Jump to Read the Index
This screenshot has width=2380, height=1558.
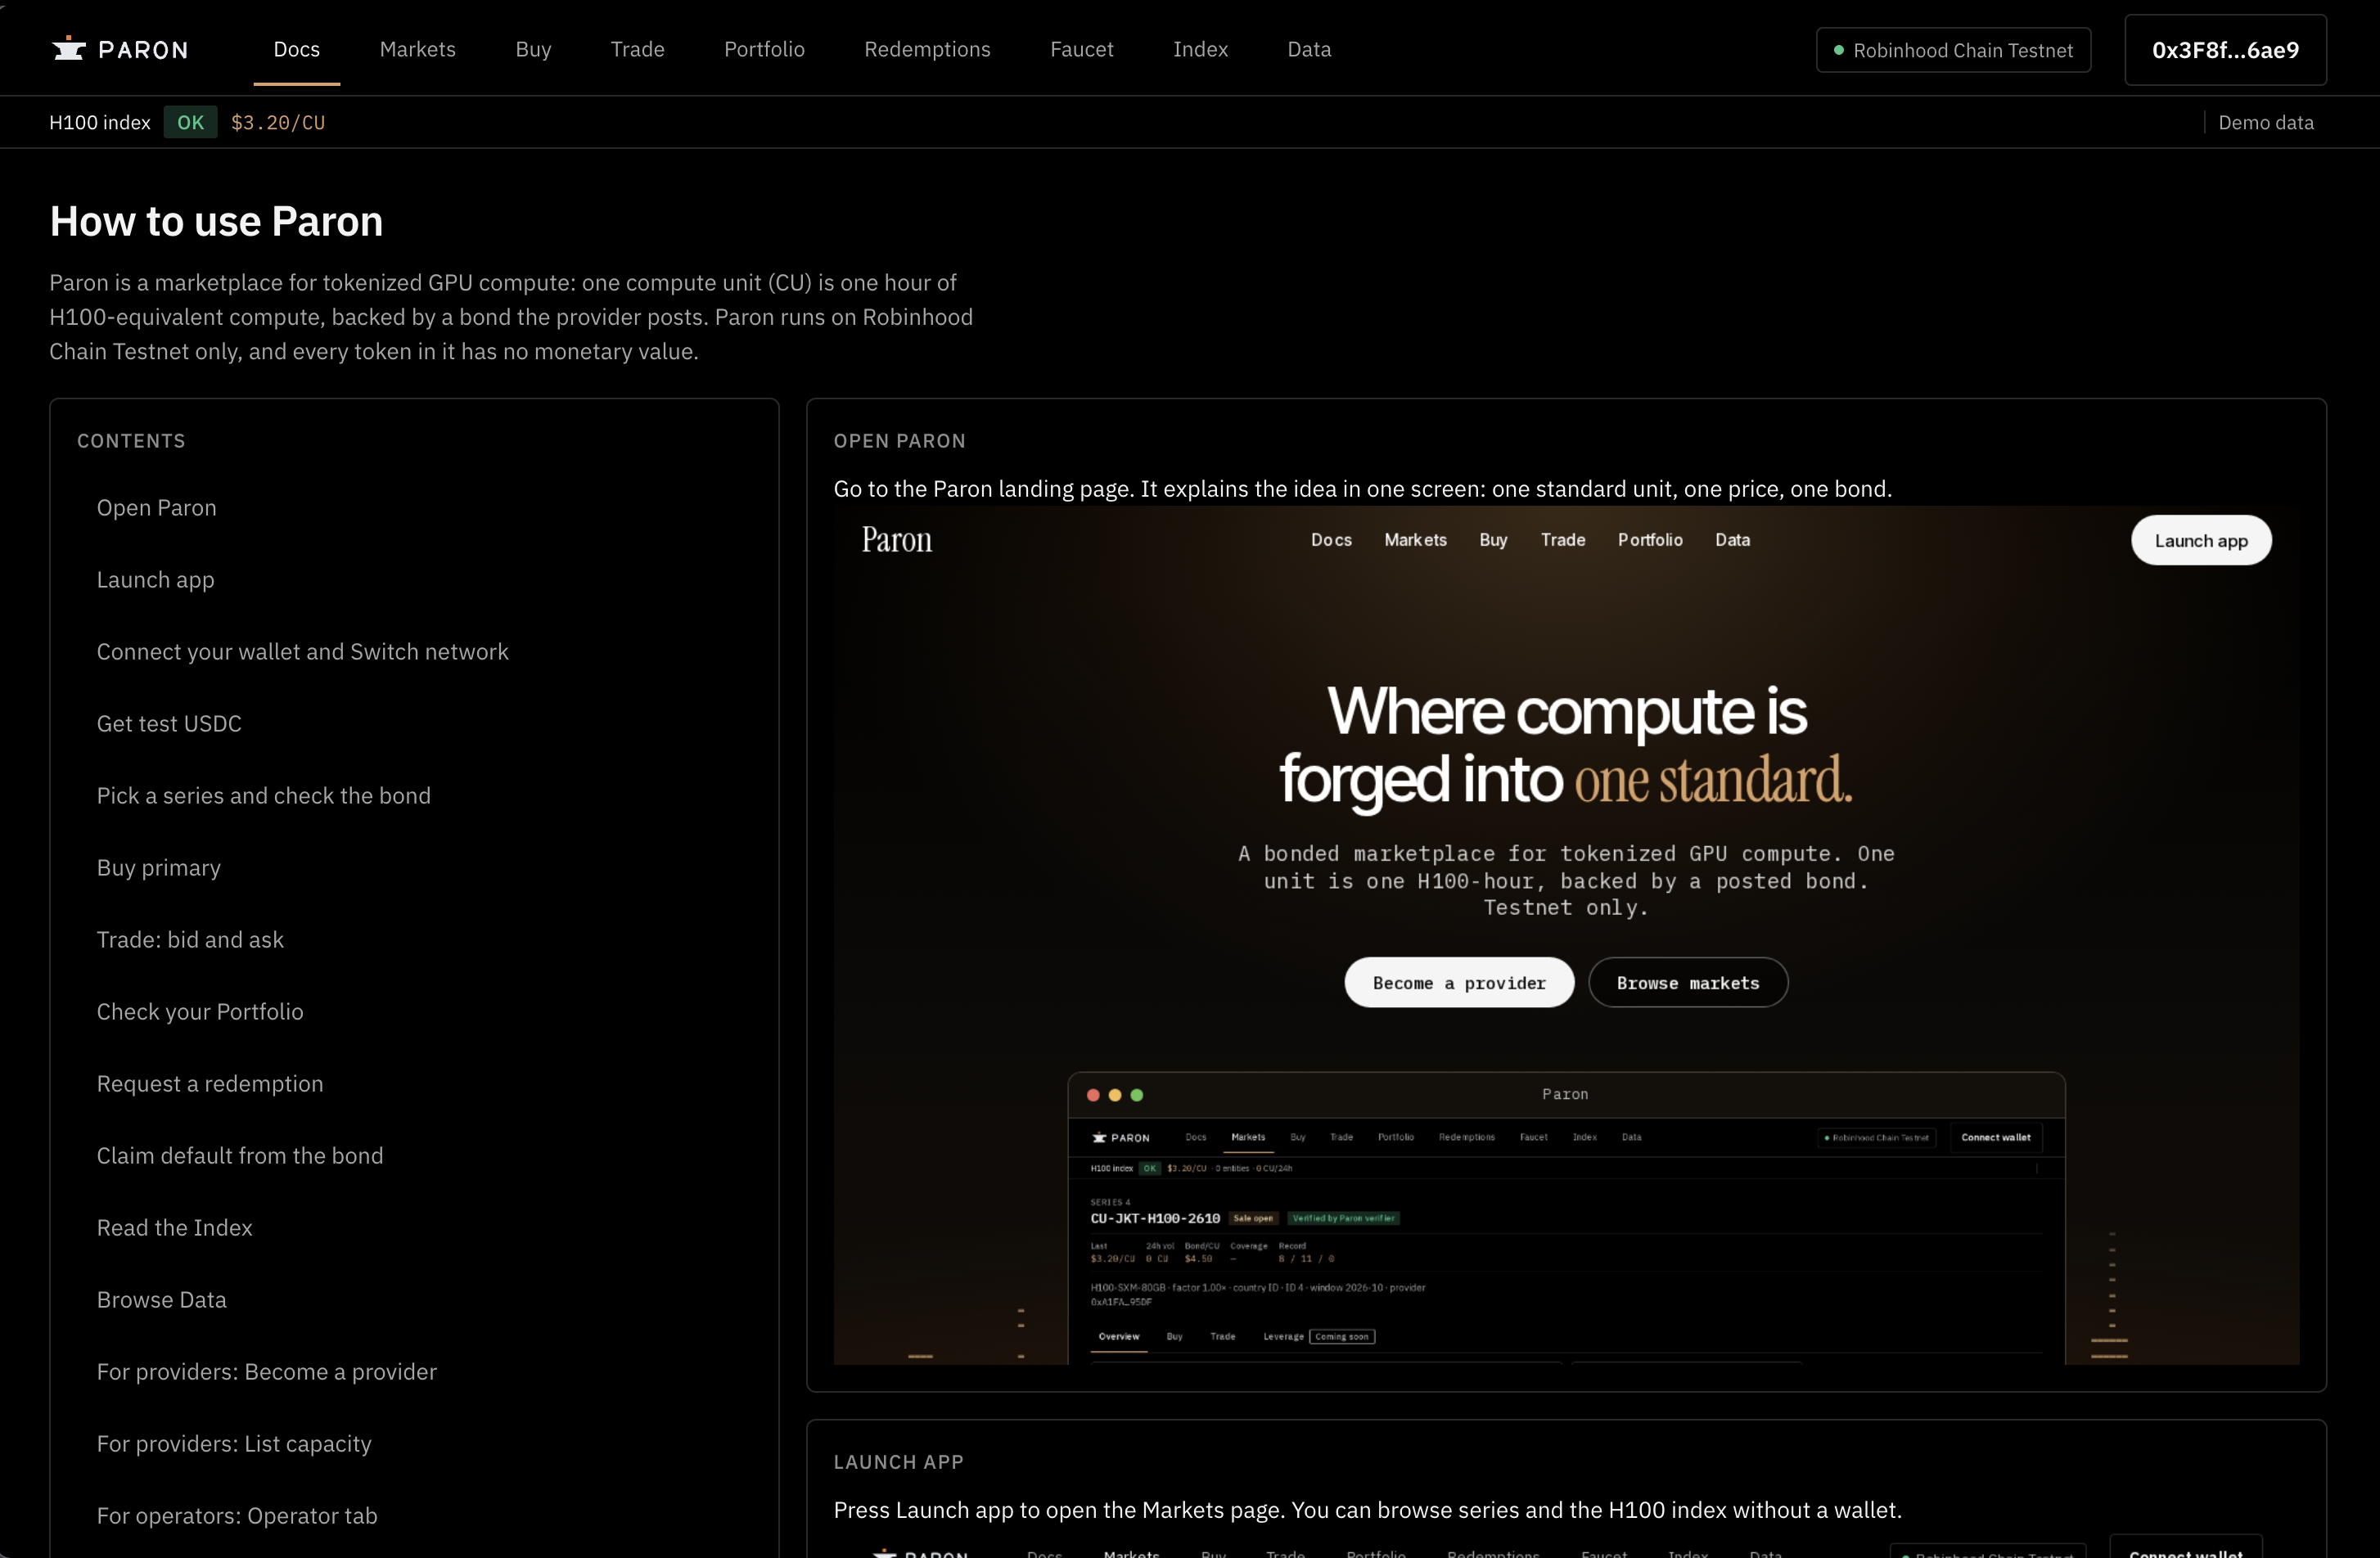[x=174, y=1228]
